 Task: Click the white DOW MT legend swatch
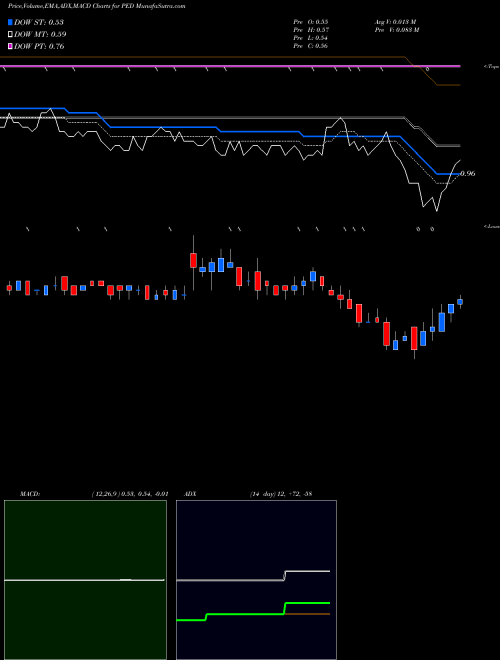tap(10, 34)
